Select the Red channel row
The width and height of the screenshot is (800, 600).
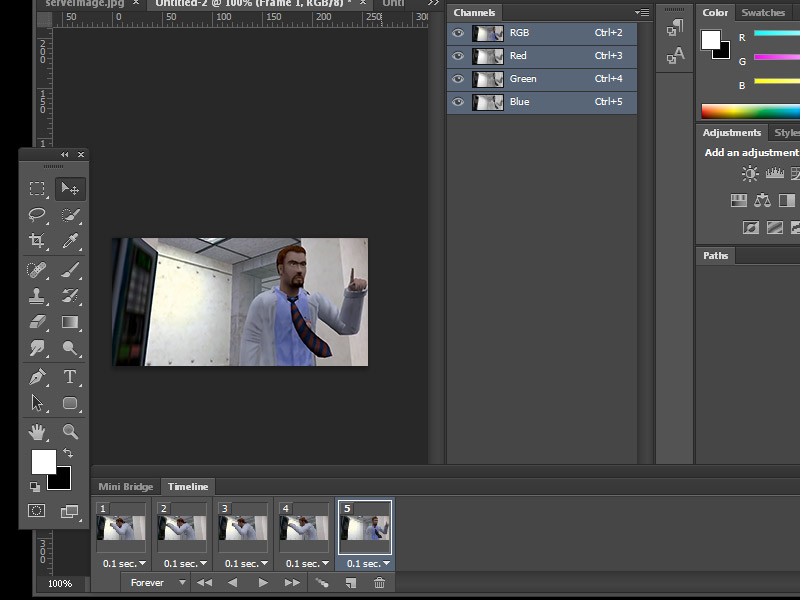(x=542, y=56)
